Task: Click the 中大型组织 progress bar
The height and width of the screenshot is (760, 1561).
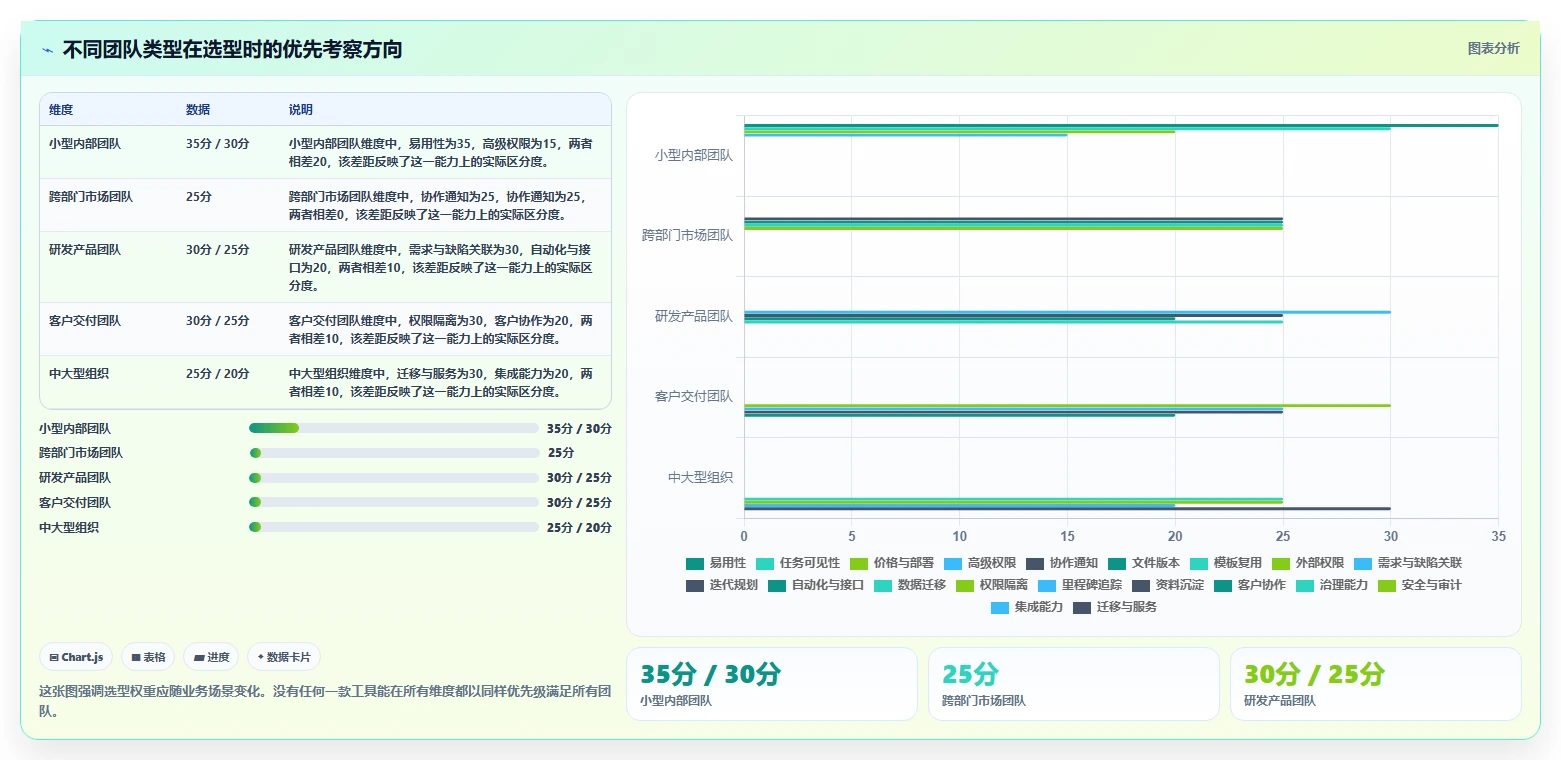Action: click(394, 527)
